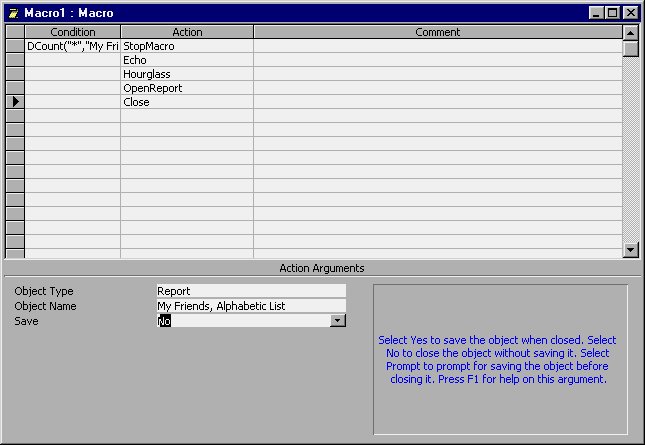645x445 pixels.
Task: Open the Save argument dropdown arrow
Action: tap(338, 321)
